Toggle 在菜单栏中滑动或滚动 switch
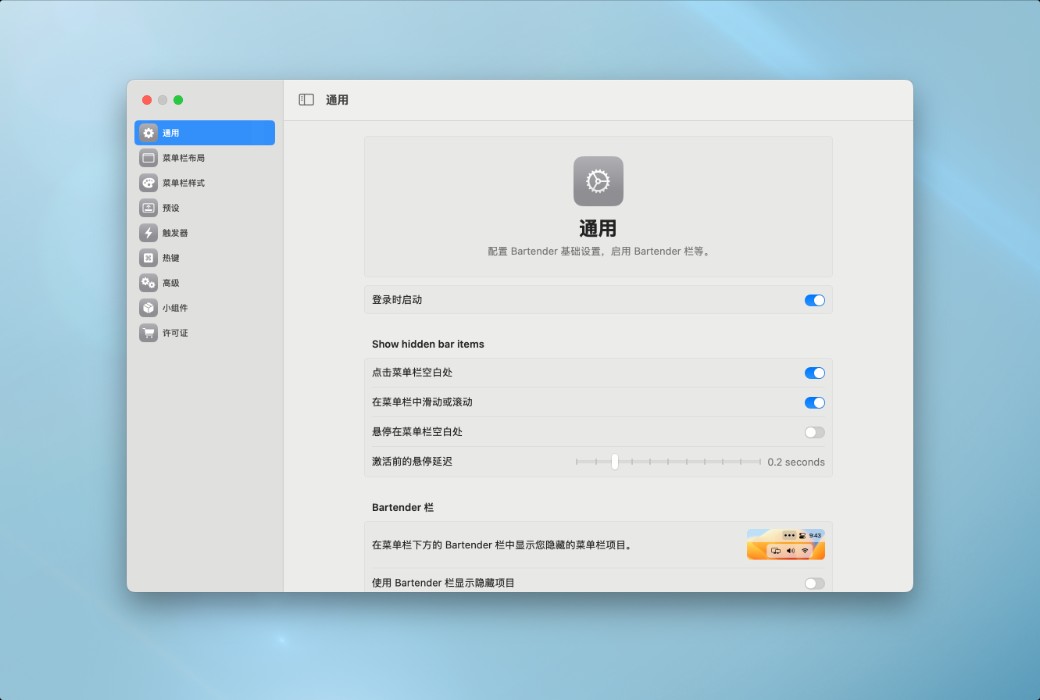The height and width of the screenshot is (700, 1040). click(x=814, y=403)
